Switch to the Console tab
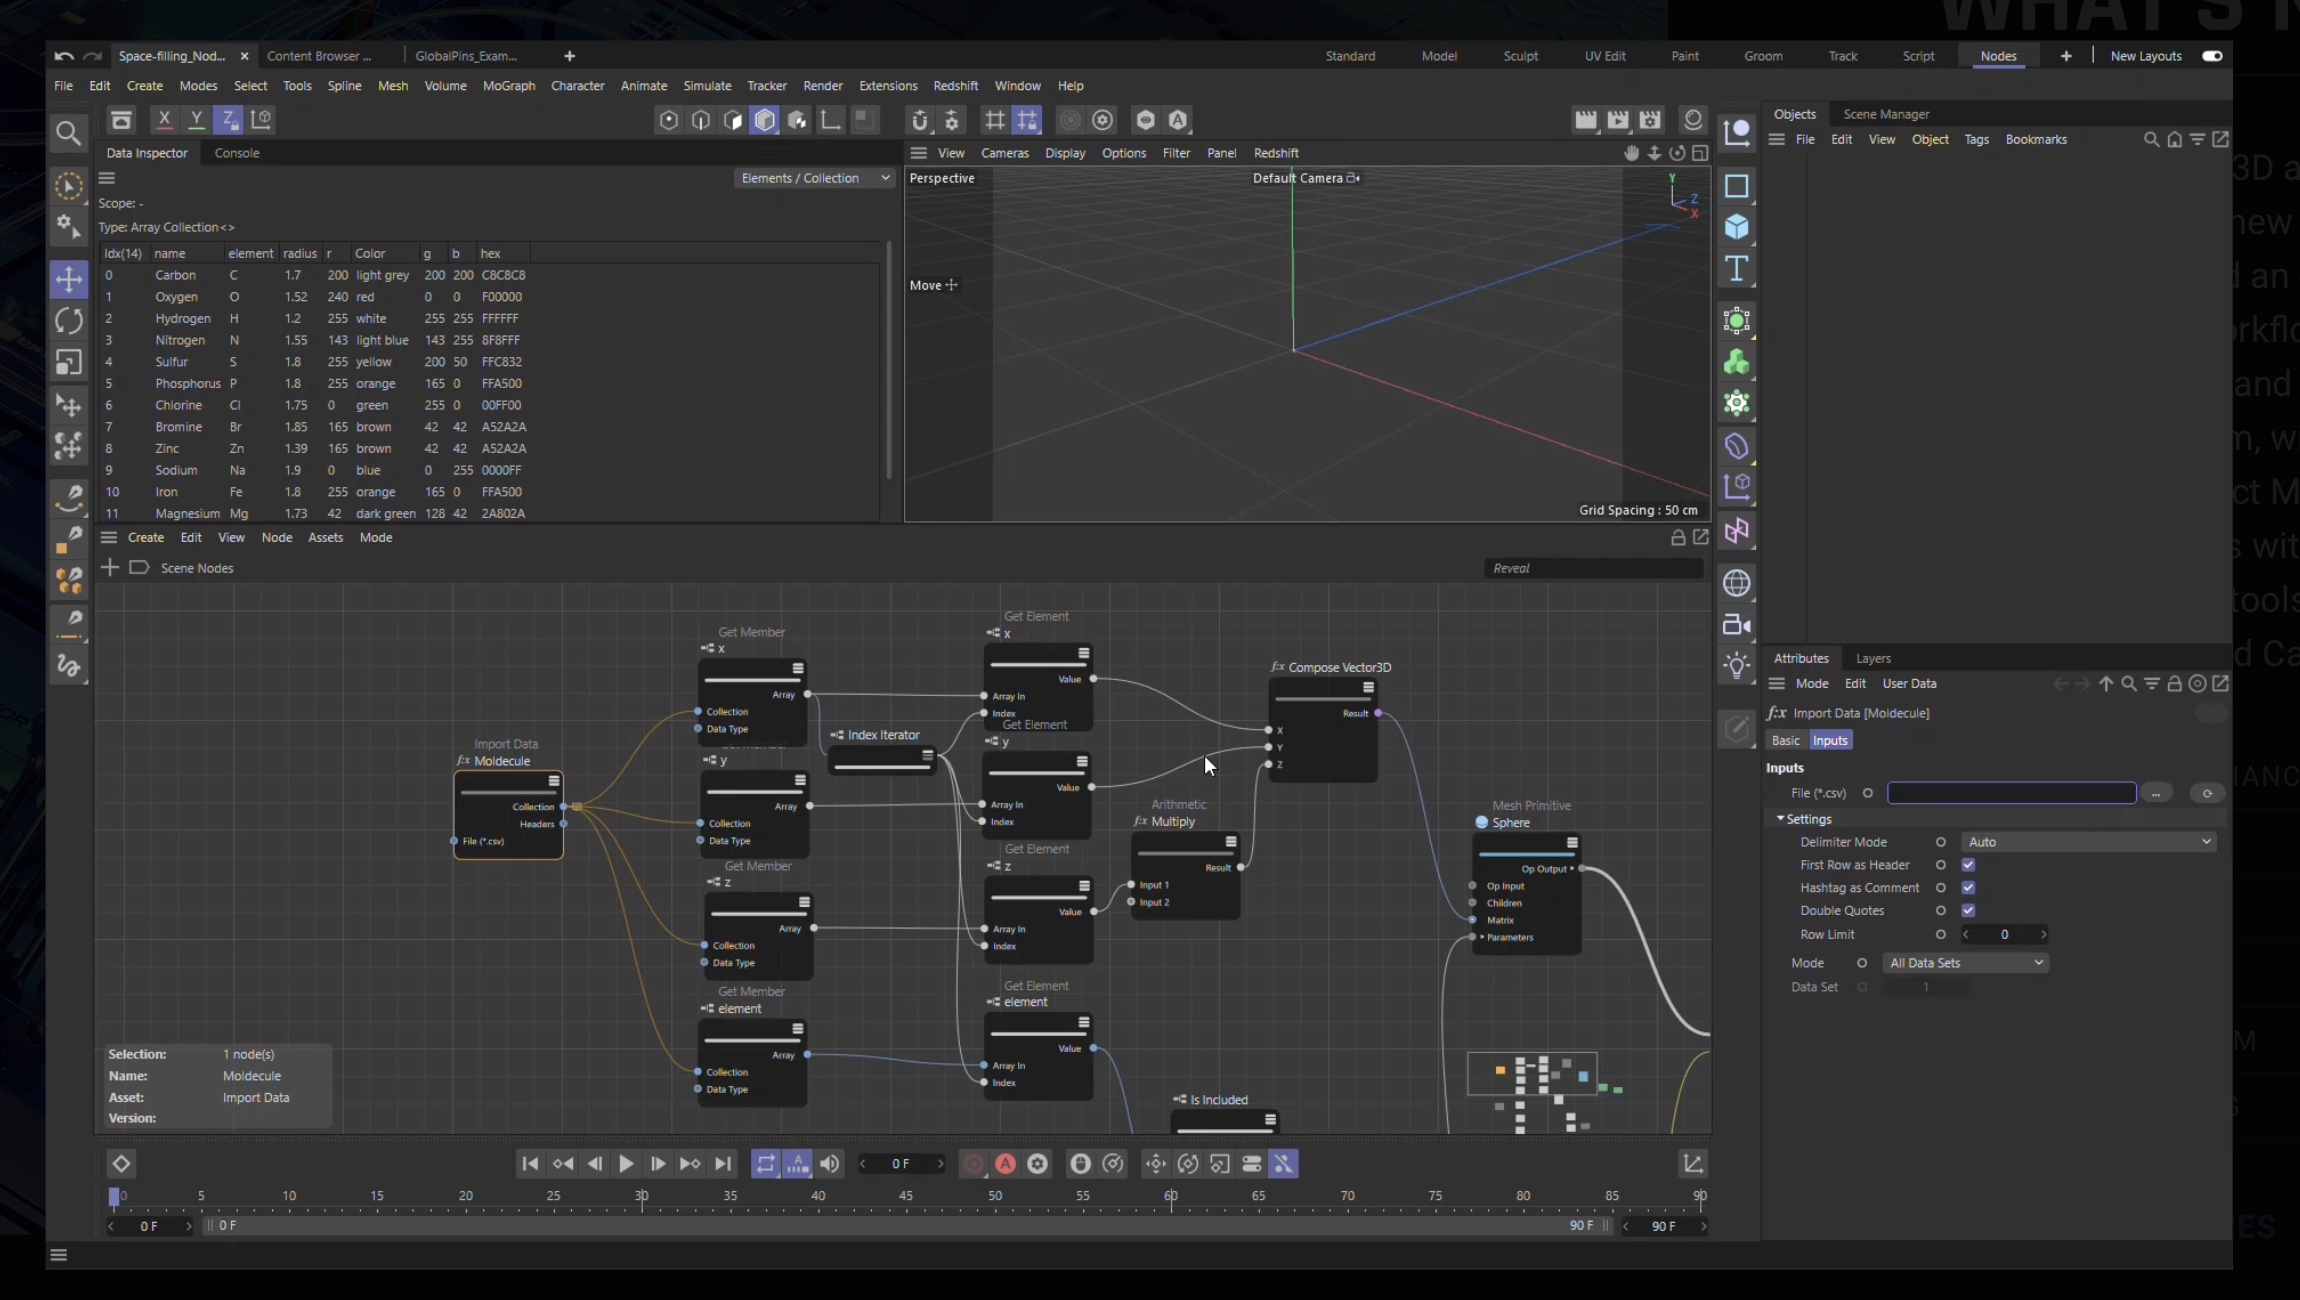 click(x=237, y=153)
